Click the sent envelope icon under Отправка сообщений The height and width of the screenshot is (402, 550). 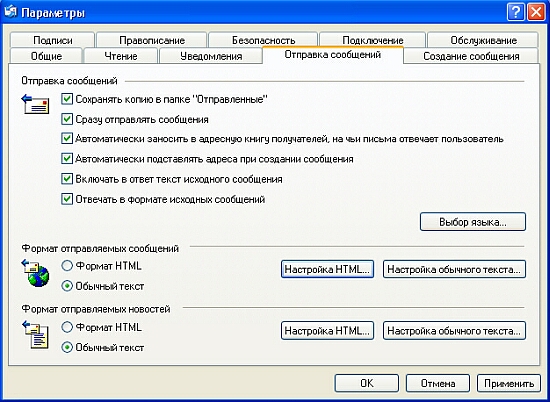35,104
